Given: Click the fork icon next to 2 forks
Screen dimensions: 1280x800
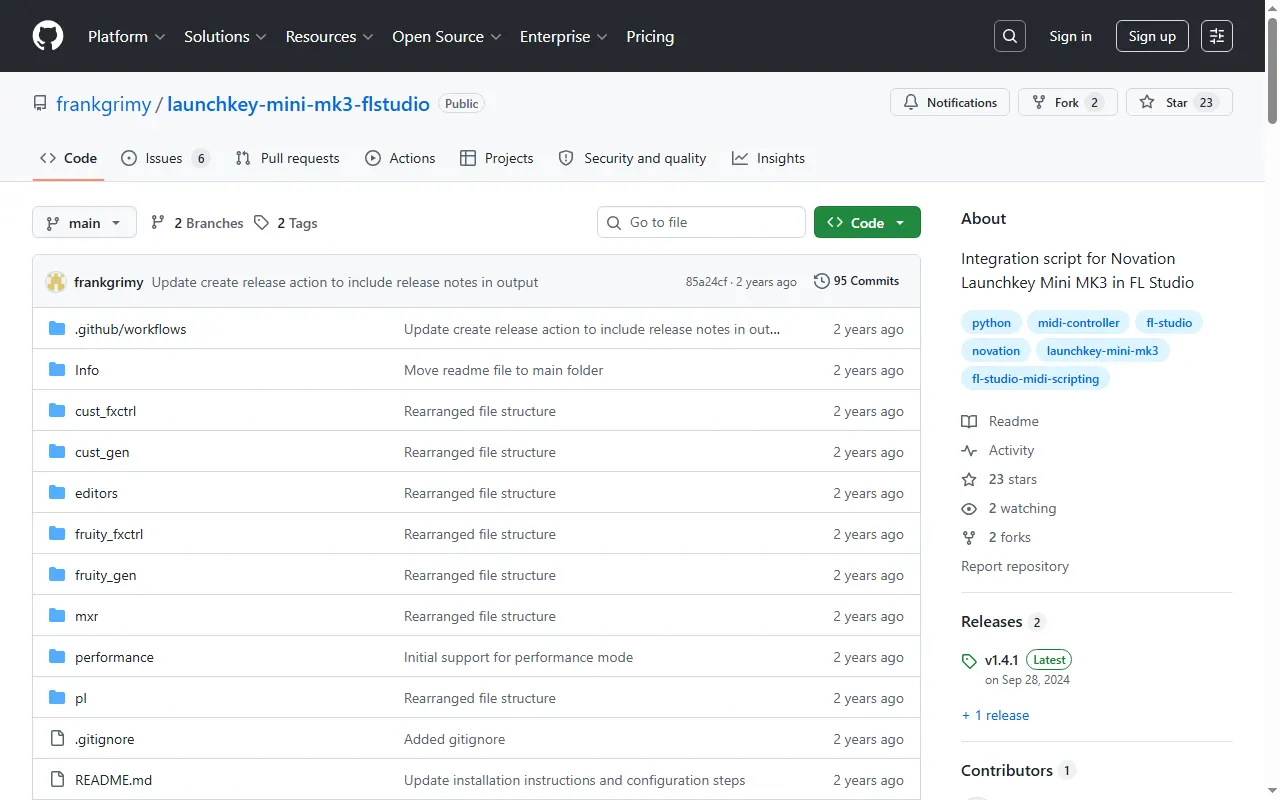Looking at the screenshot, I should pos(969,537).
